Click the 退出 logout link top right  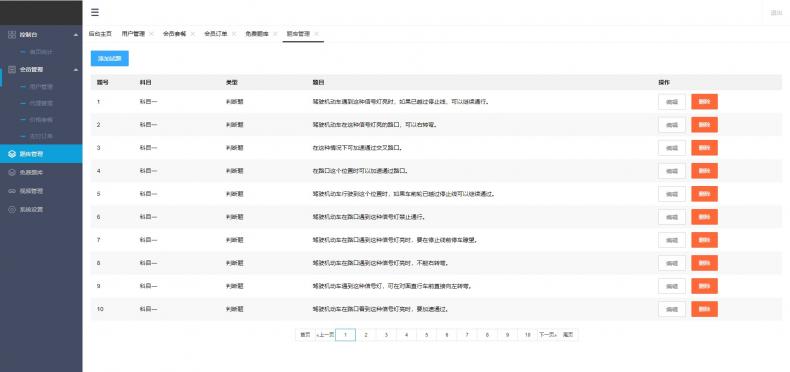click(776, 13)
